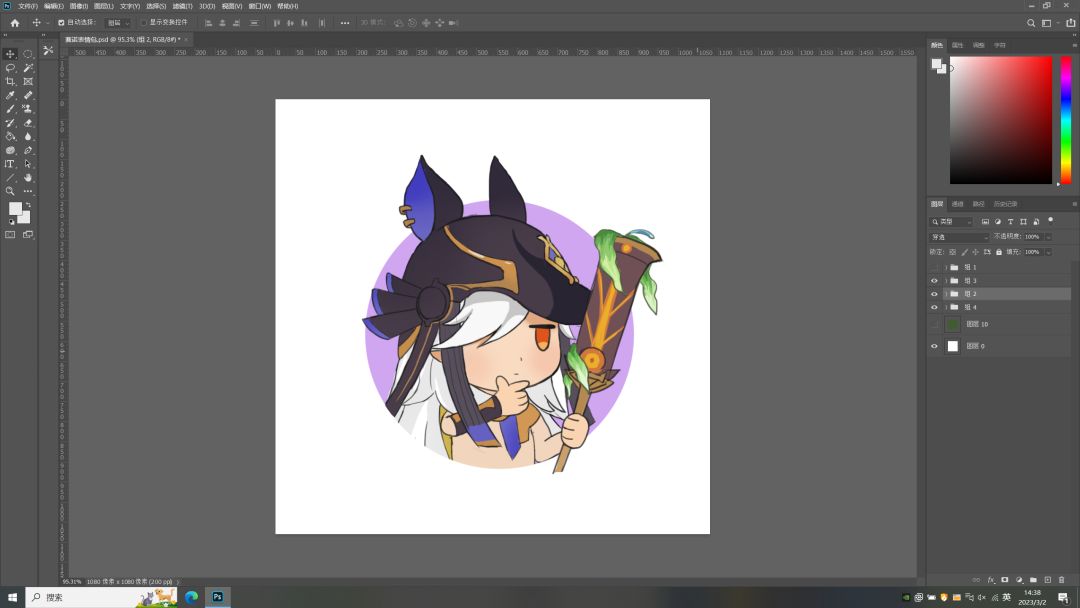
Task: Open the auto-select 图层 dropdown
Action: (x=118, y=23)
